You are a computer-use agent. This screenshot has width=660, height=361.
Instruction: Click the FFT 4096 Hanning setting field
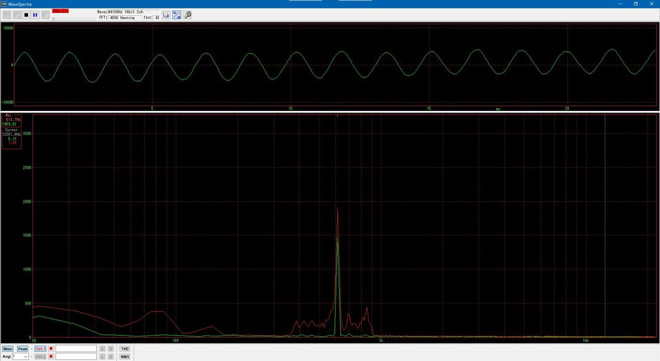125,18
